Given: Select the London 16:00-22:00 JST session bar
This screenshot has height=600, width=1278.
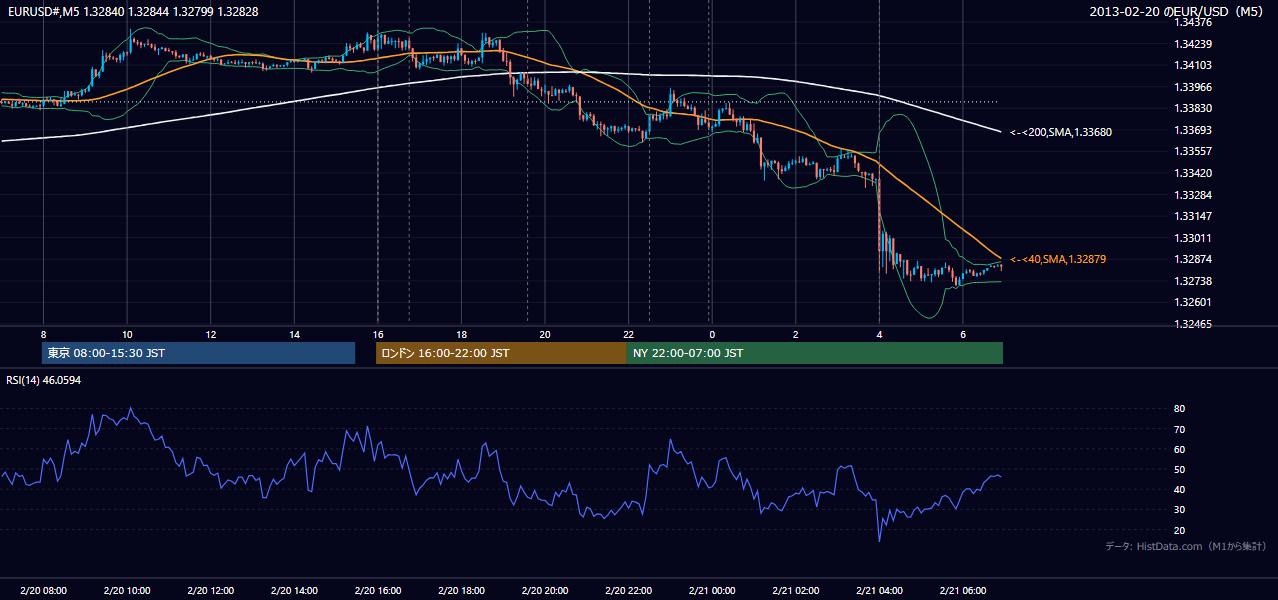Looking at the screenshot, I should (501, 353).
